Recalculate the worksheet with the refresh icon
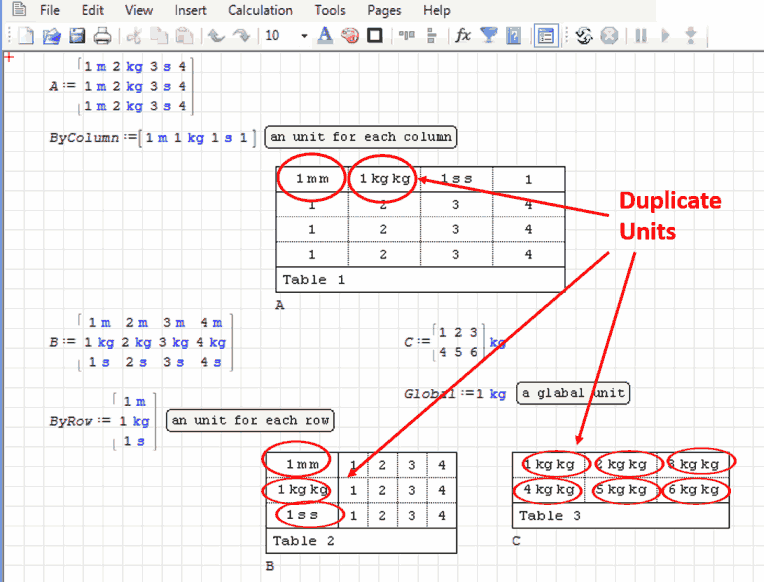Image resolution: width=764 pixels, height=582 pixels. click(584, 36)
